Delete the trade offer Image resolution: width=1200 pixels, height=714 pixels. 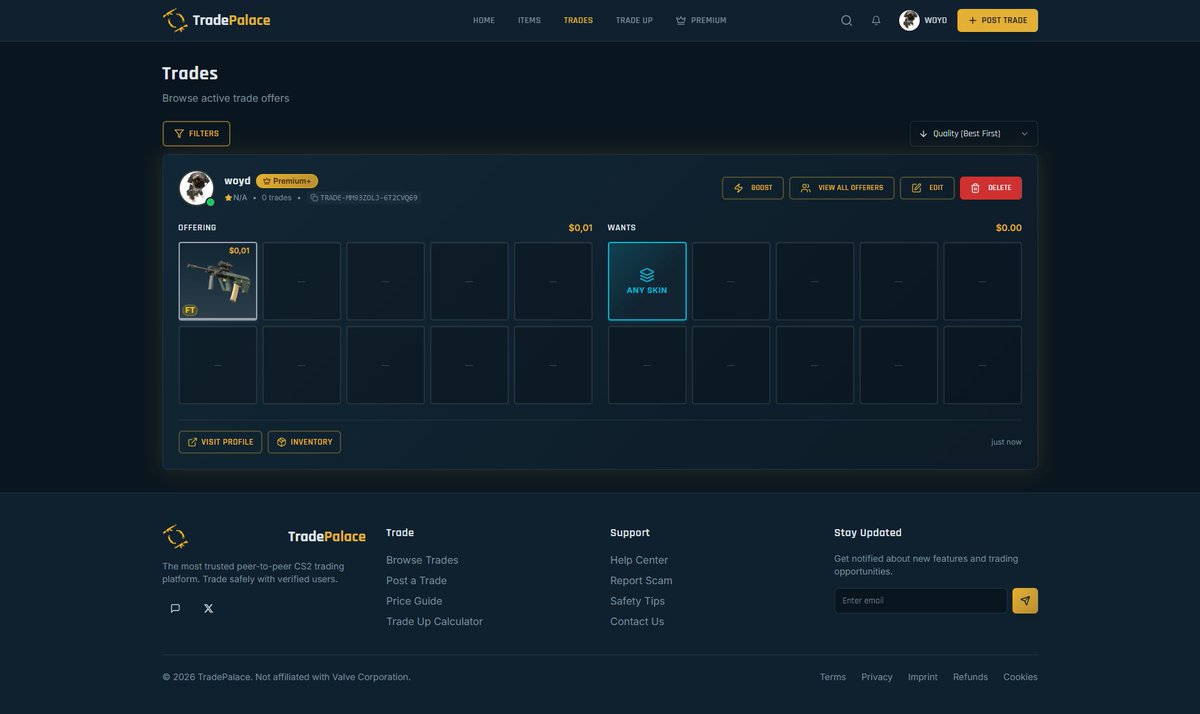coord(991,188)
